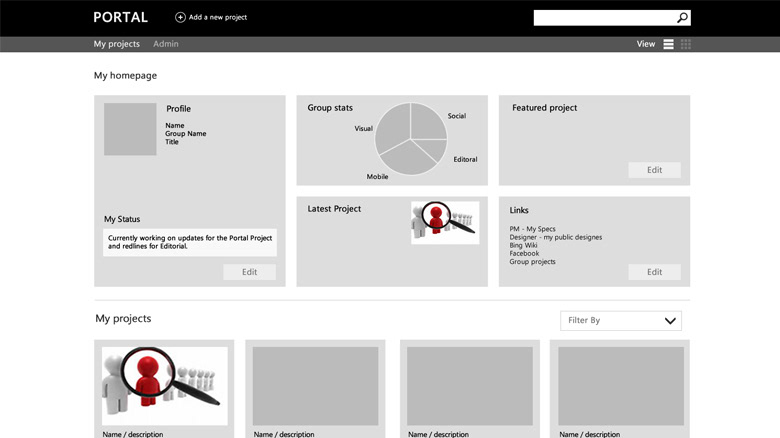
Task: Click the search magnifier icon
Action: pos(682,18)
